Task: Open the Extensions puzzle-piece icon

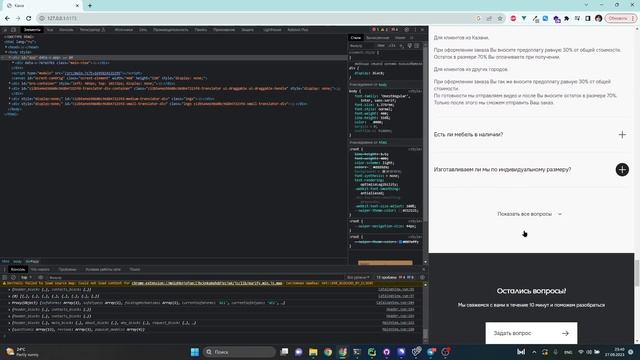Action: pyautogui.click(x=567, y=18)
